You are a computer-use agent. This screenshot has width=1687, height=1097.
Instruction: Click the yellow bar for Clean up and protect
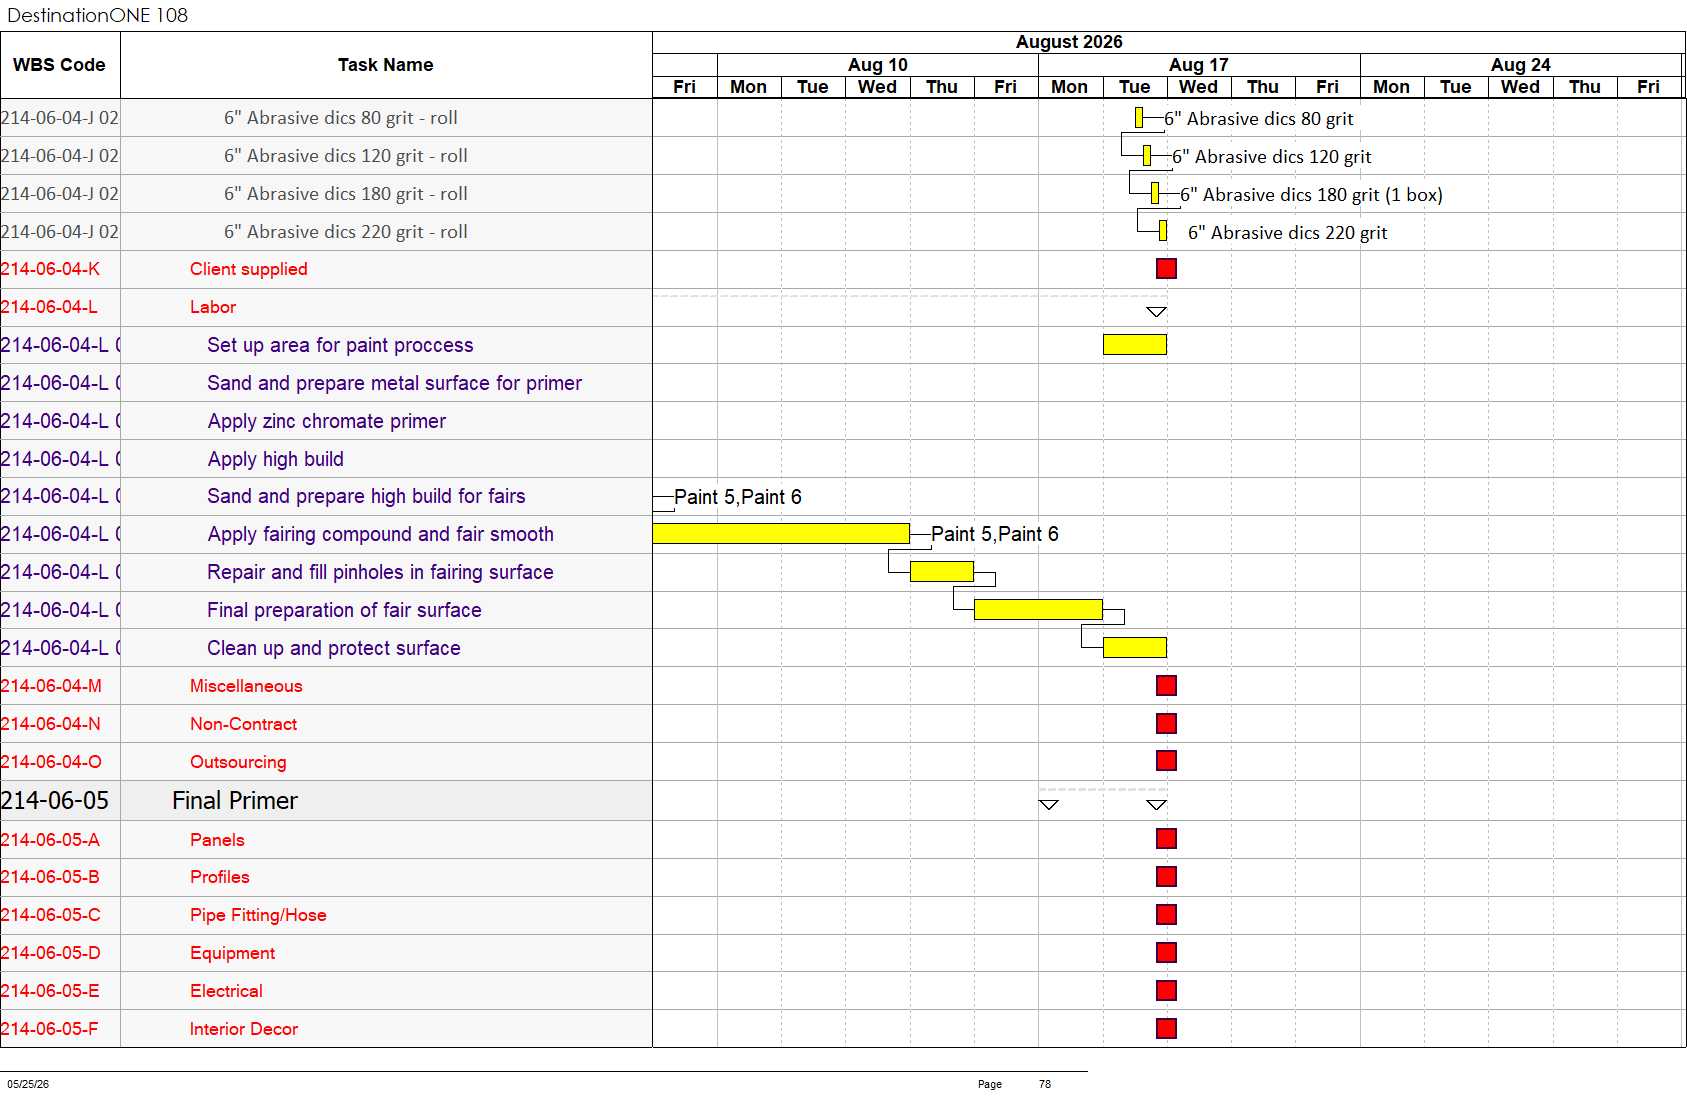[1135, 648]
